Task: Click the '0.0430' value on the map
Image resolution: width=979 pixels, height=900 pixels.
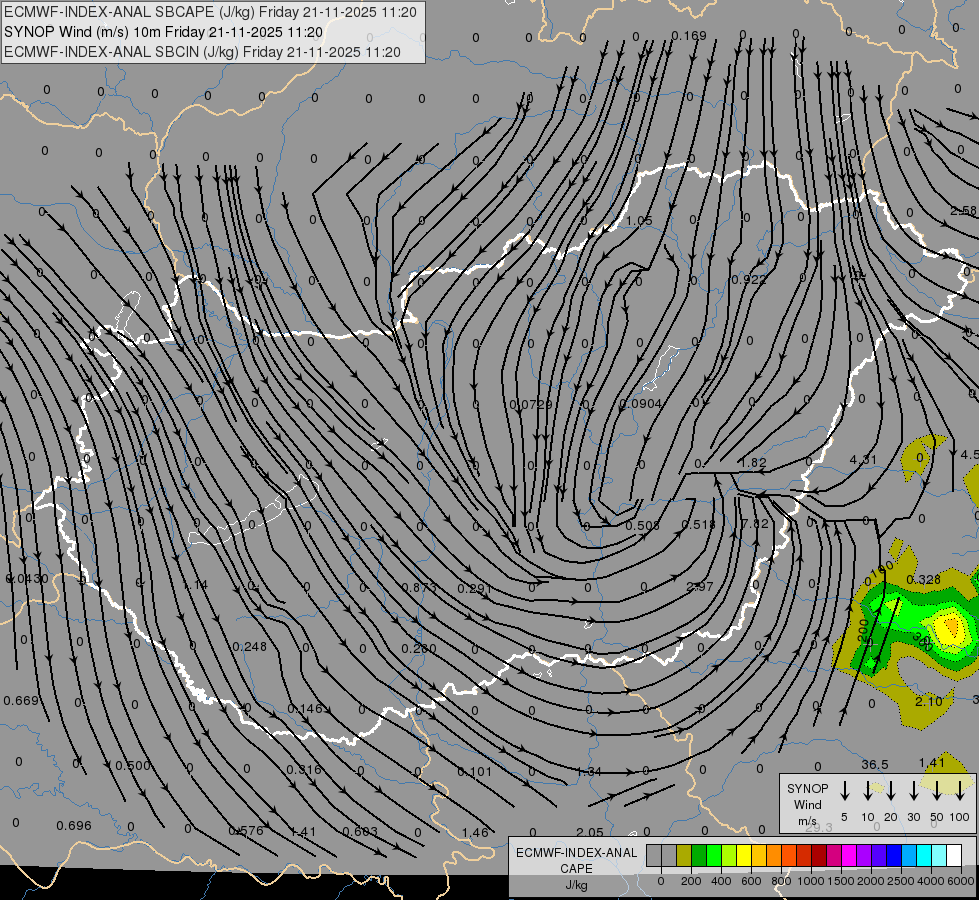Action: click(x=27, y=578)
